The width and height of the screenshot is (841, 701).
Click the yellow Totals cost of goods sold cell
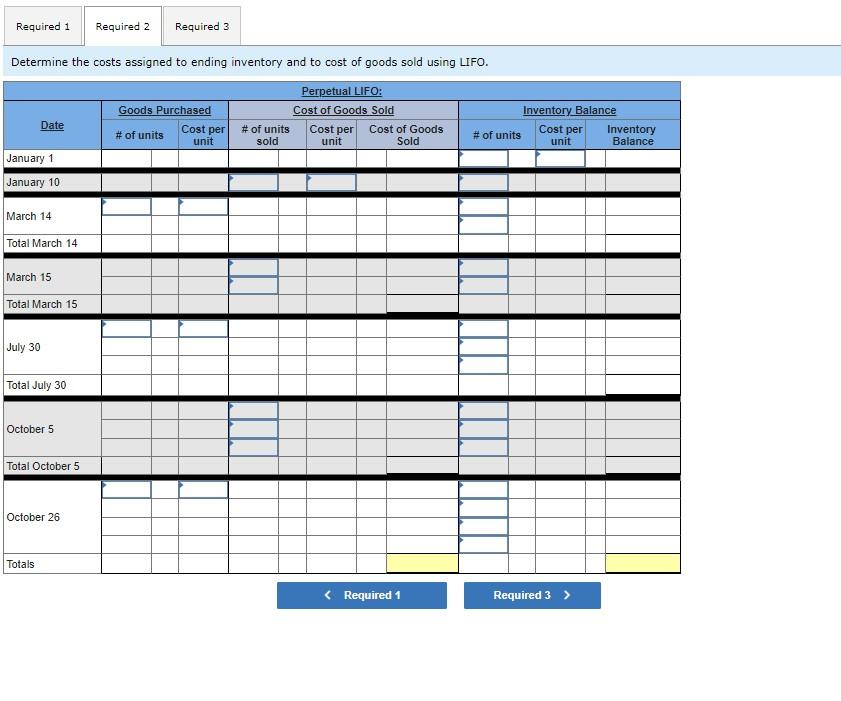coord(422,564)
